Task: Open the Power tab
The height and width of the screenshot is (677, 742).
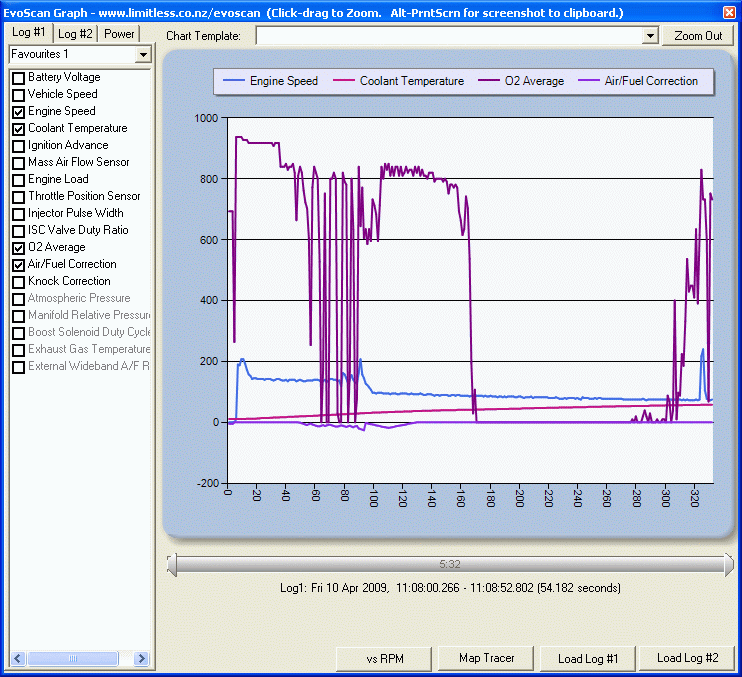Action: click(x=119, y=34)
